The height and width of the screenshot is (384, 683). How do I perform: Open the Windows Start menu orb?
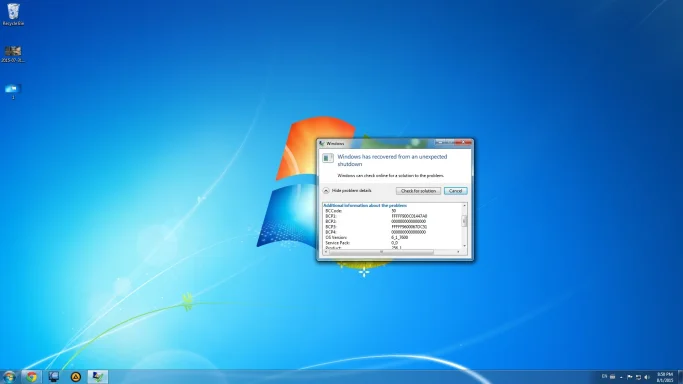tap(9, 377)
